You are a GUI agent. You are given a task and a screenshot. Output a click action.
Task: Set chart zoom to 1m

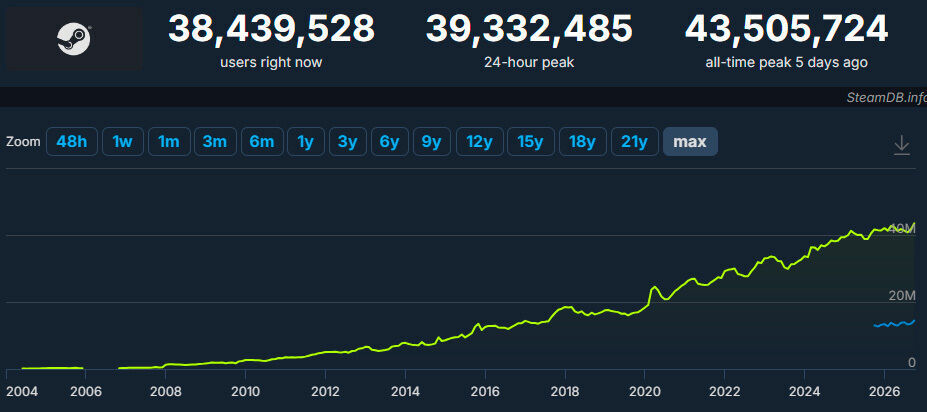[x=169, y=142]
